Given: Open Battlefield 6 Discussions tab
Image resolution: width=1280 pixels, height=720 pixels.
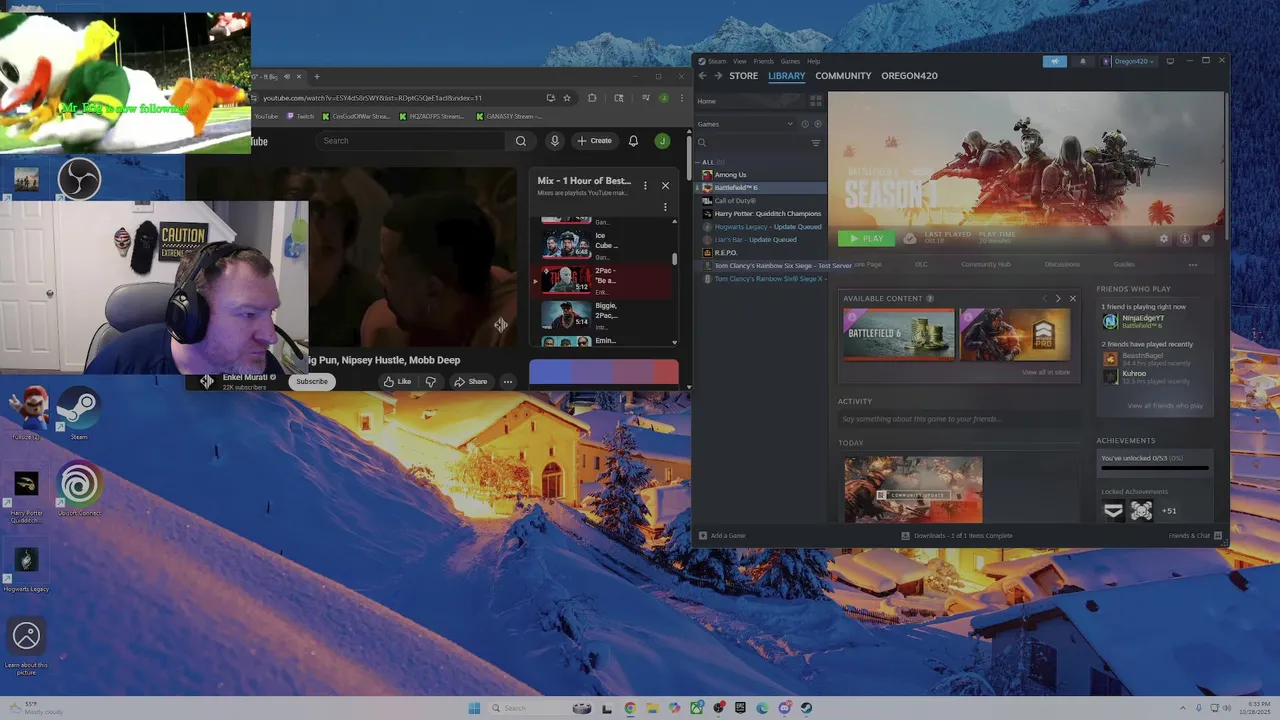Looking at the screenshot, I should pos(1062,264).
